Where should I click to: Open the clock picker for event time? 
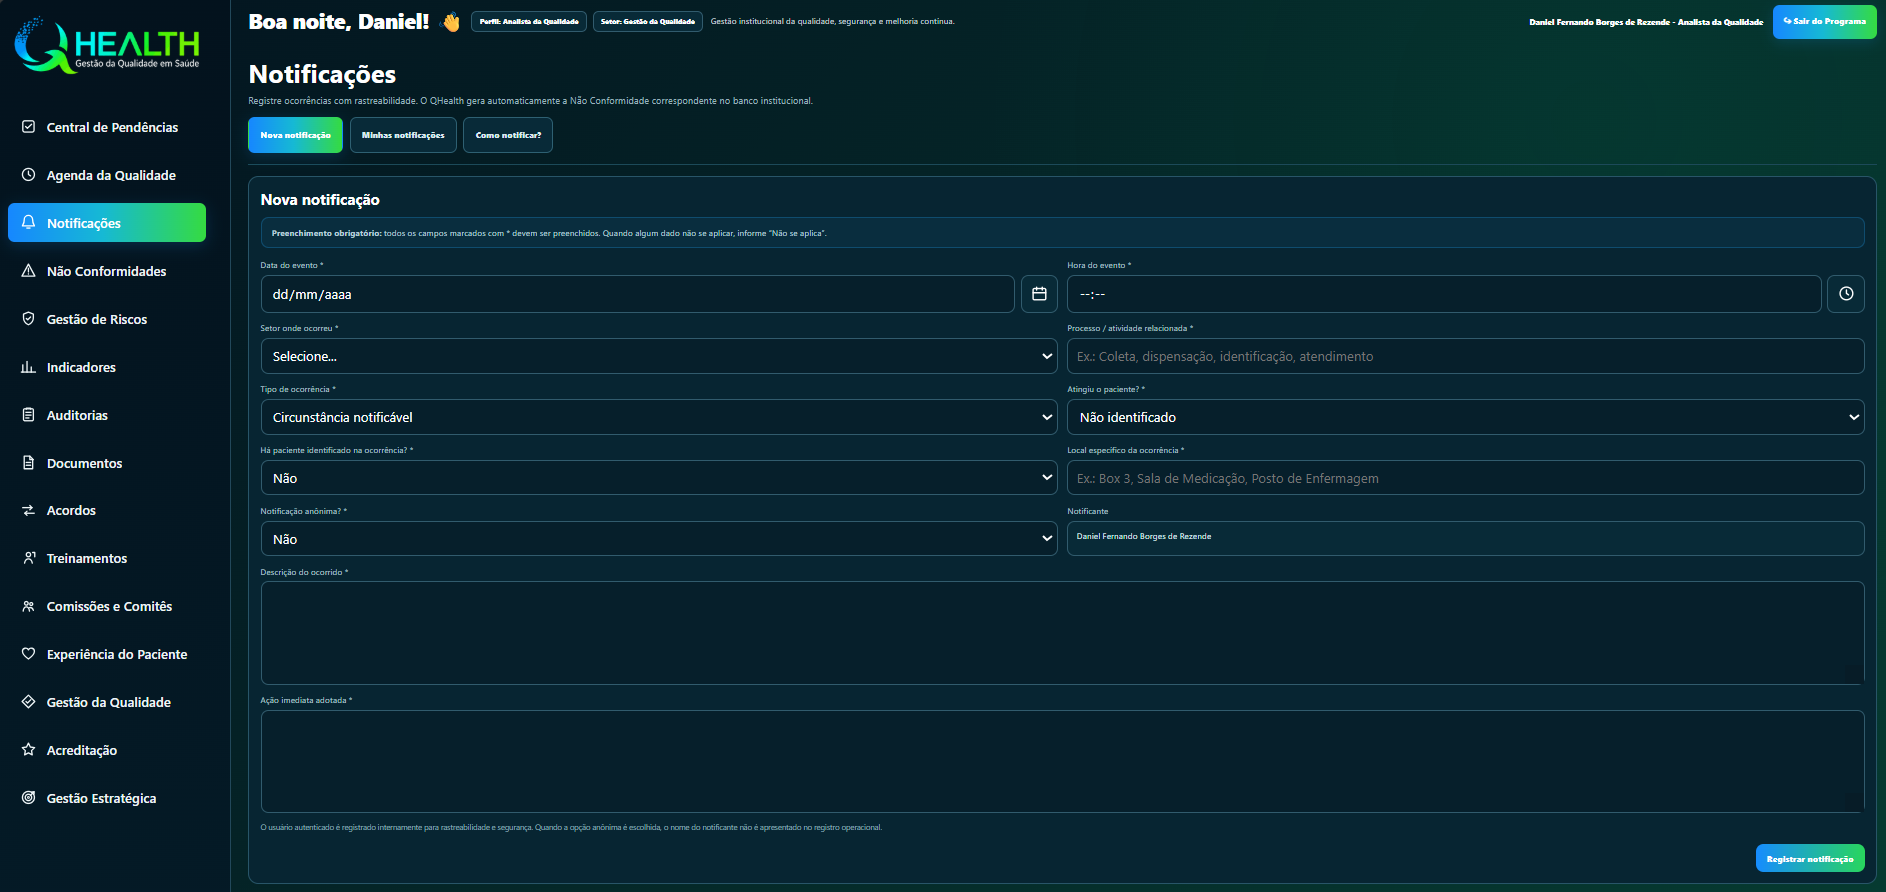1846,294
